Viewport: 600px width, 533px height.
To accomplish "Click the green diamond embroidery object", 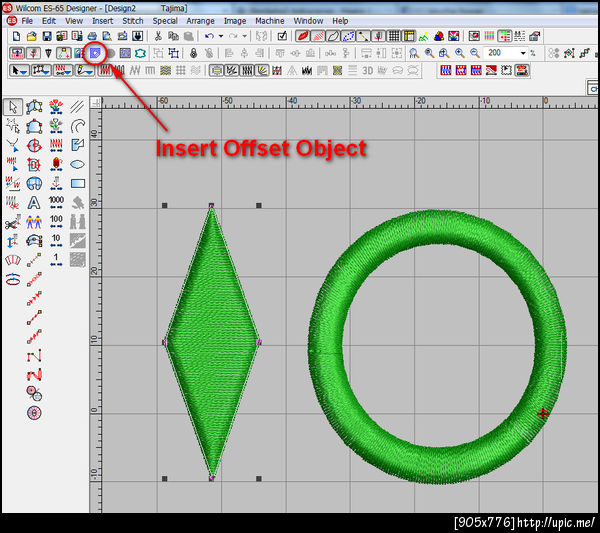I will coord(212,342).
